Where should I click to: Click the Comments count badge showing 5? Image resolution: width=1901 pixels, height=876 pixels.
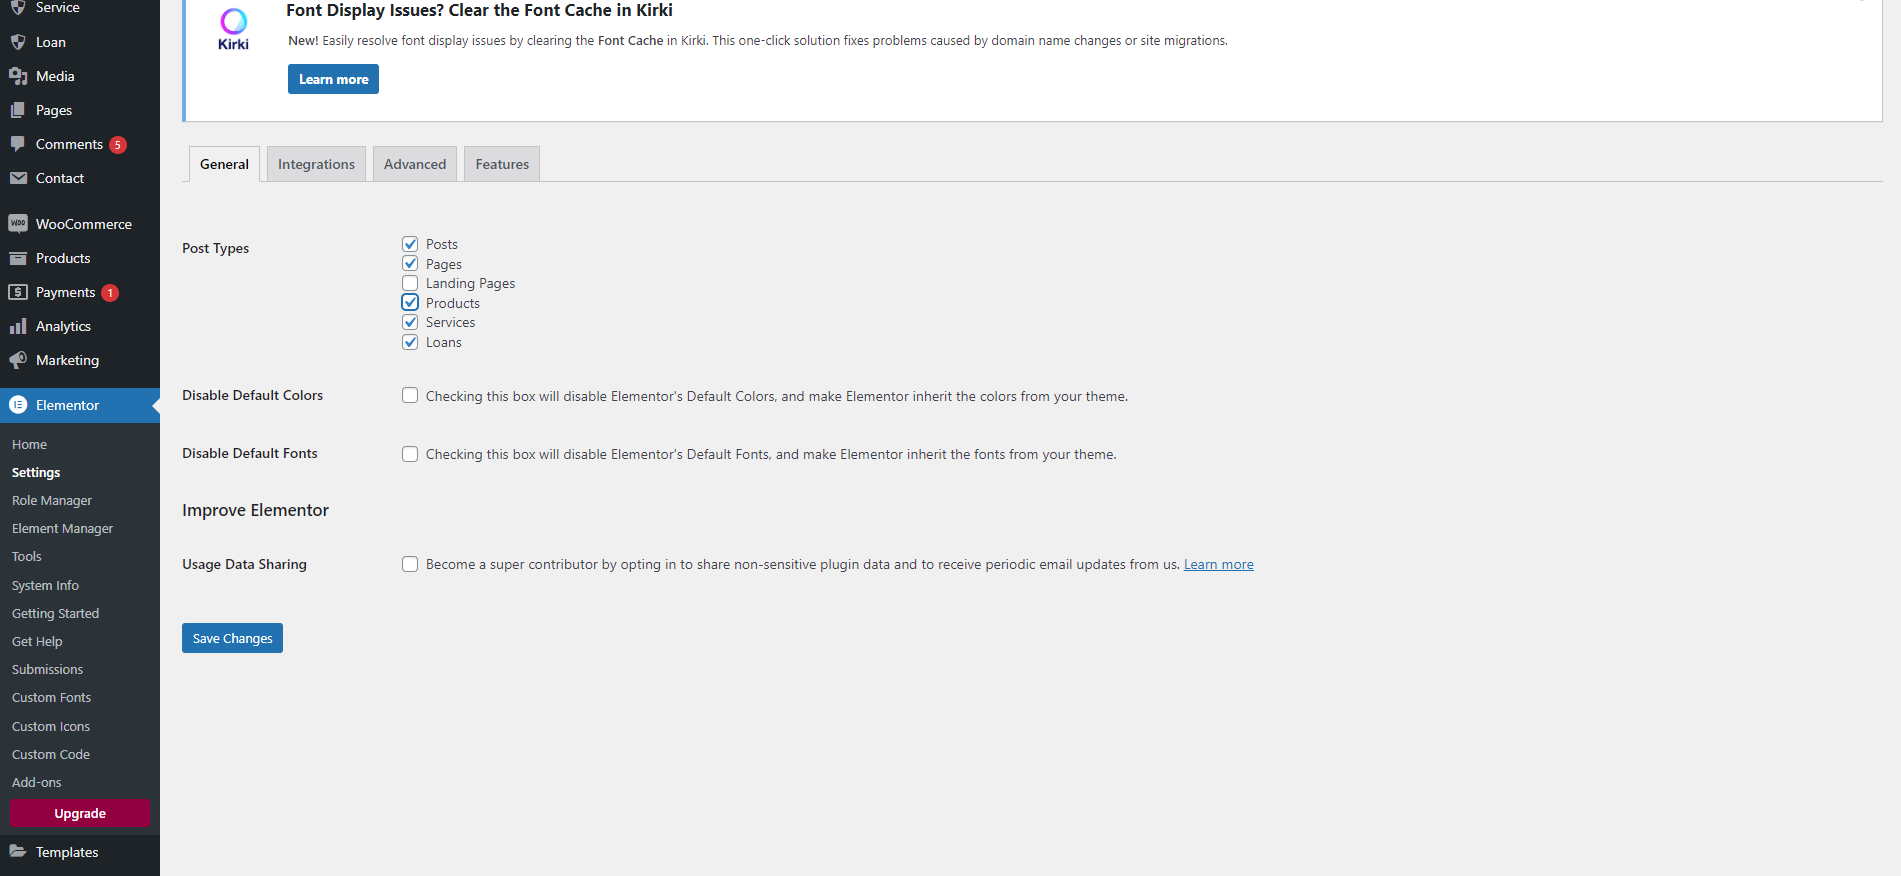118,145
